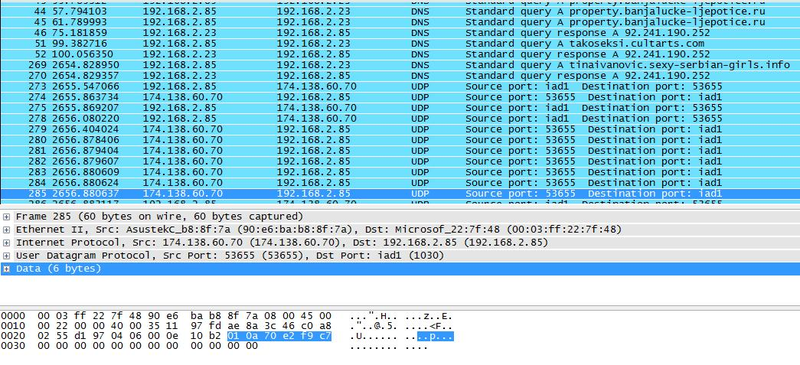Image resolution: width=800 pixels, height=365 pixels.
Task: Expand the User Datagram Protocol node
Action: point(6,256)
